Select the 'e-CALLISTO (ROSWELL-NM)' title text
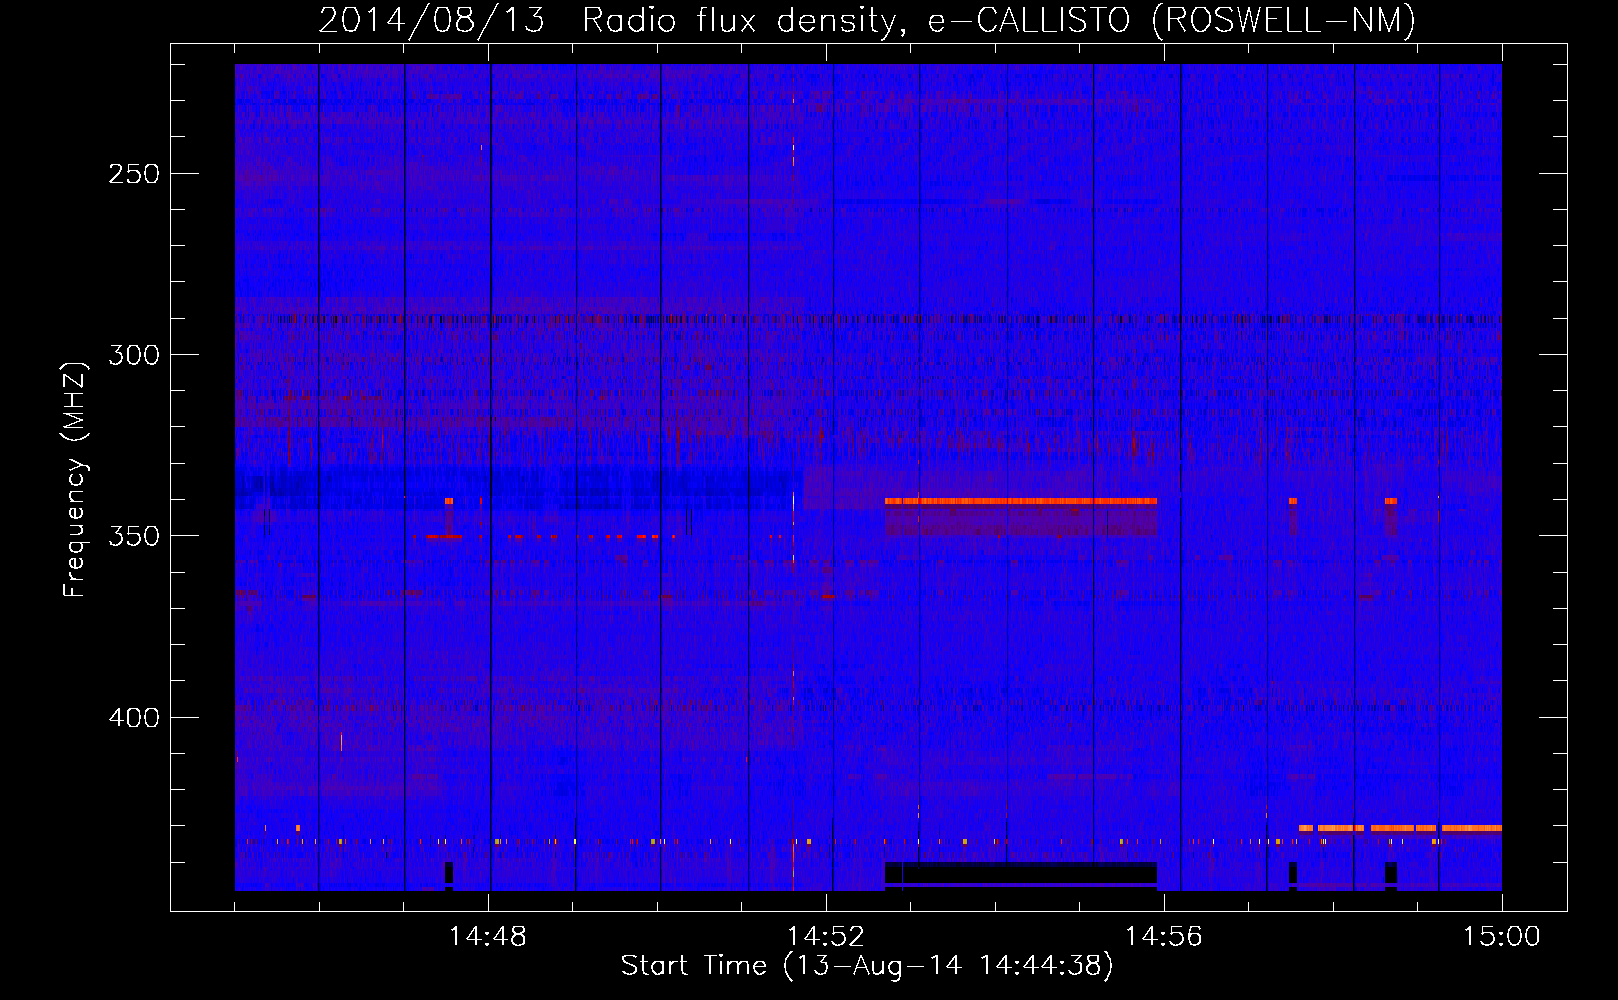 (x=1172, y=20)
